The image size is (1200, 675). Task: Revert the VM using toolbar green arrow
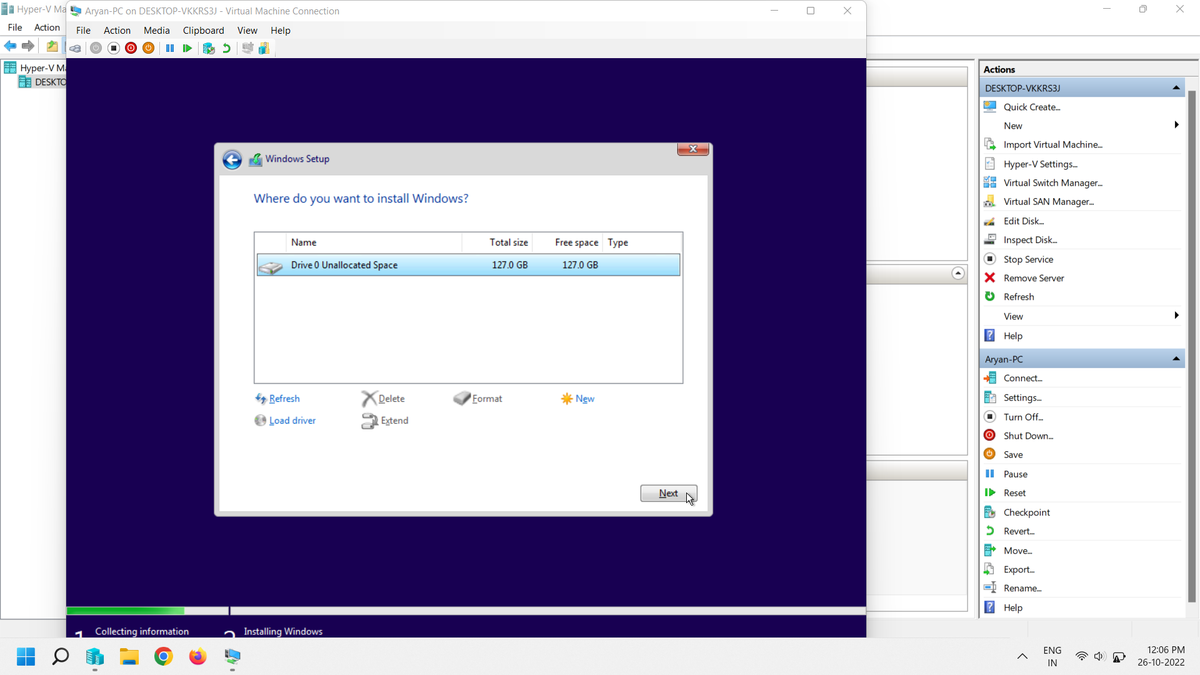[x=227, y=48]
